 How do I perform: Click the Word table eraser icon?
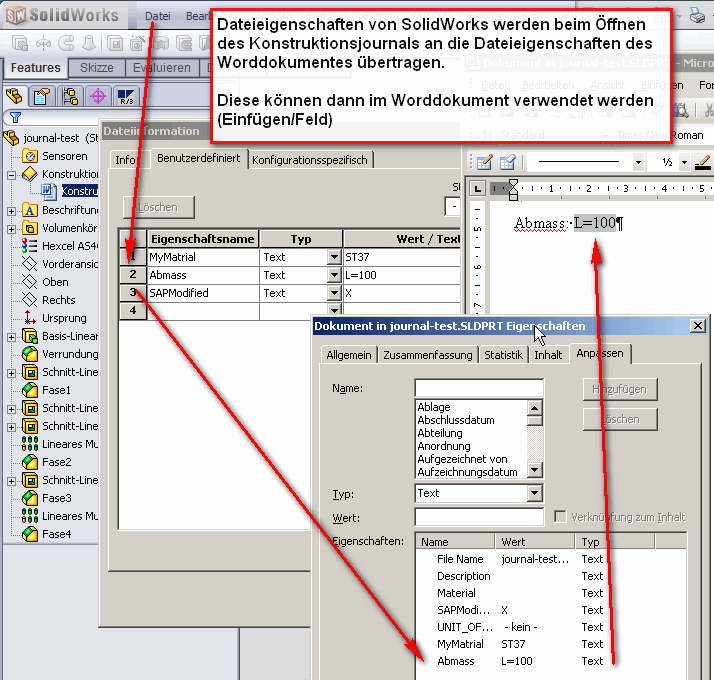click(507, 162)
